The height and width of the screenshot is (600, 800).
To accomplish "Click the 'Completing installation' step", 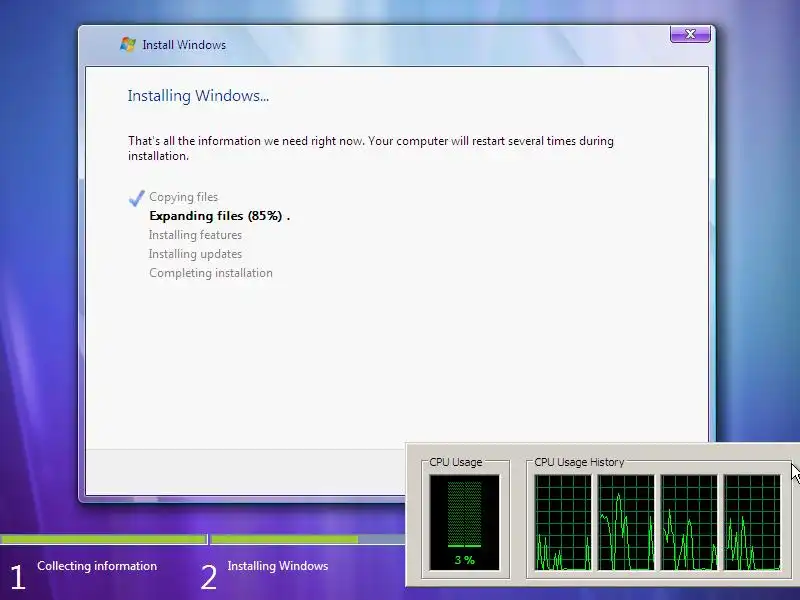I will [x=211, y=273].
